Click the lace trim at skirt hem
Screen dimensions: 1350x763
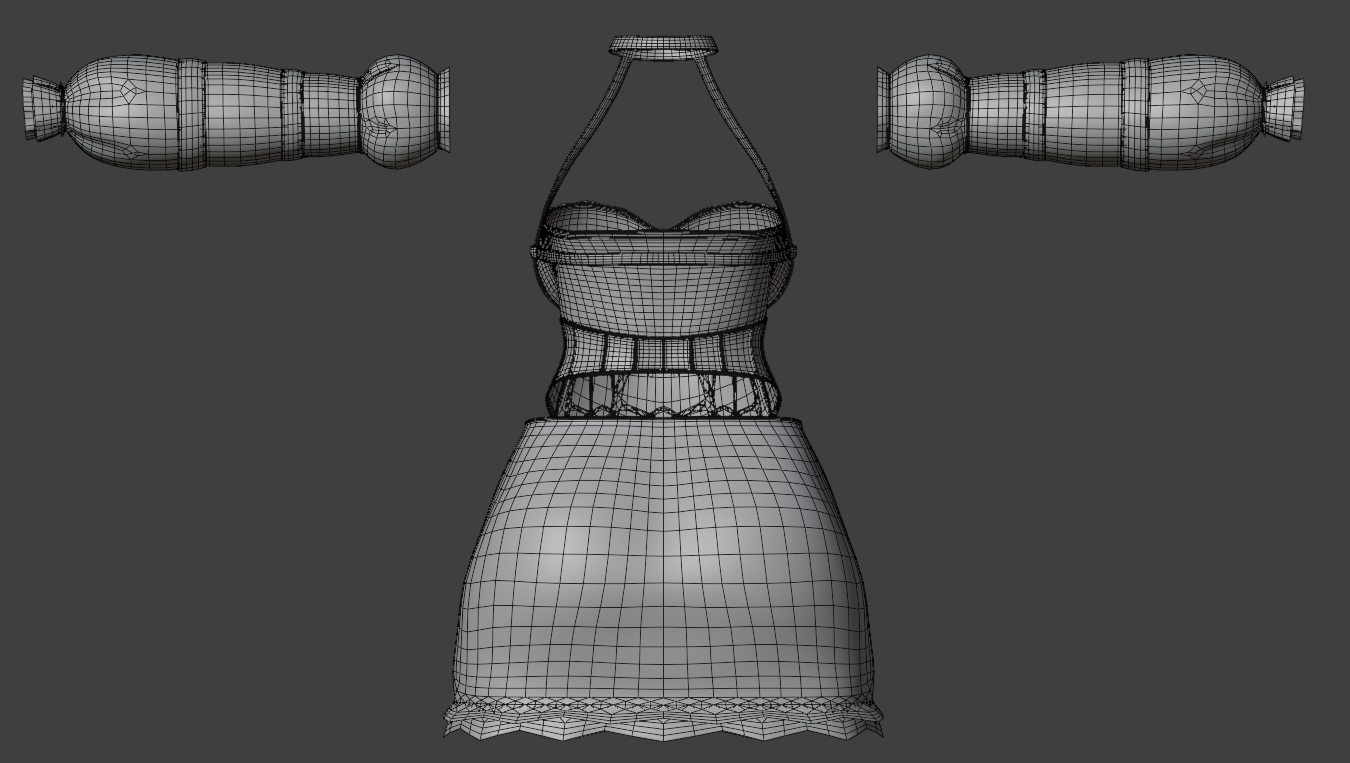point(664,718)
